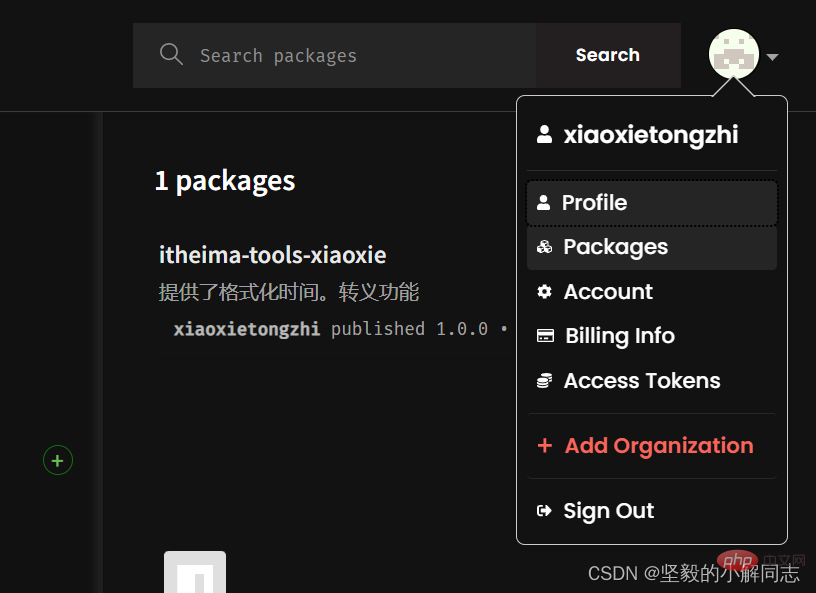Click the Account gear icon
The image size is (816, 593).
point(544,292)
